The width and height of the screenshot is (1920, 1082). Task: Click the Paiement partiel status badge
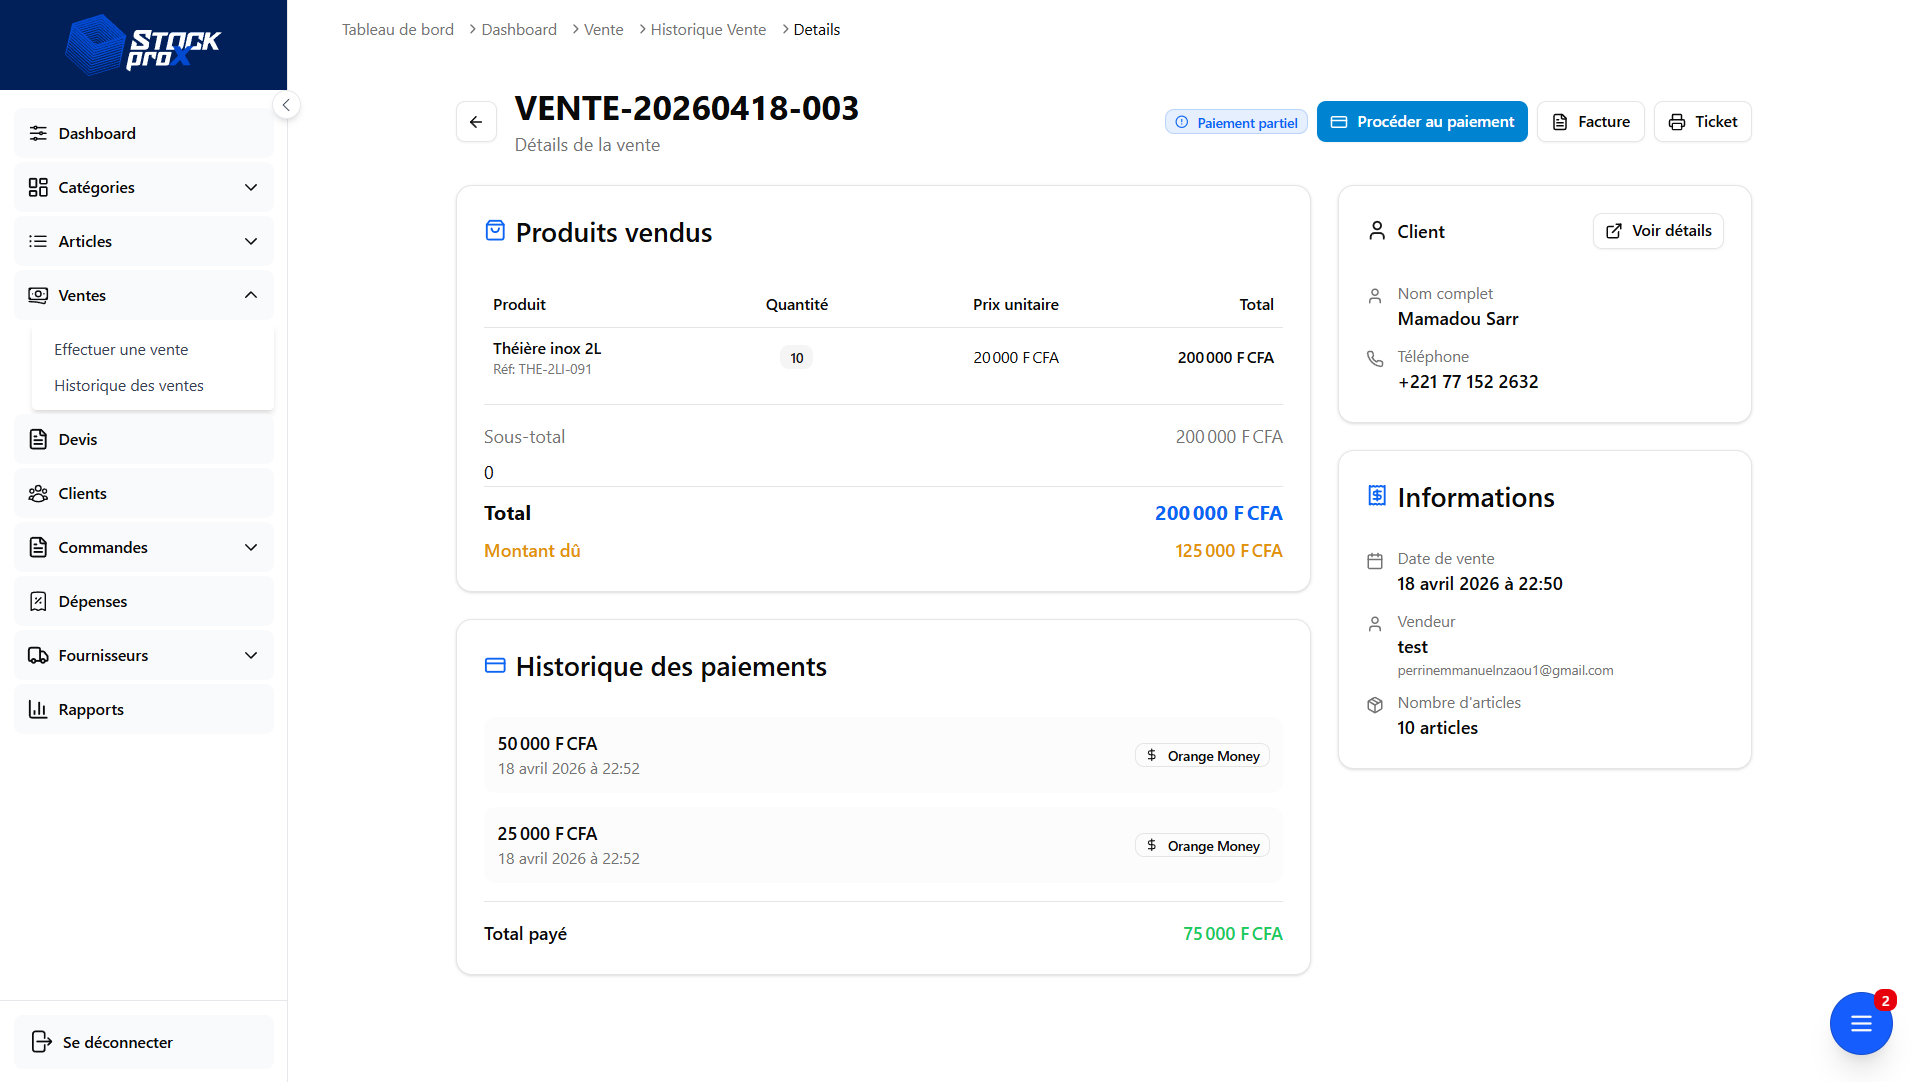[x=1236, y=122]
